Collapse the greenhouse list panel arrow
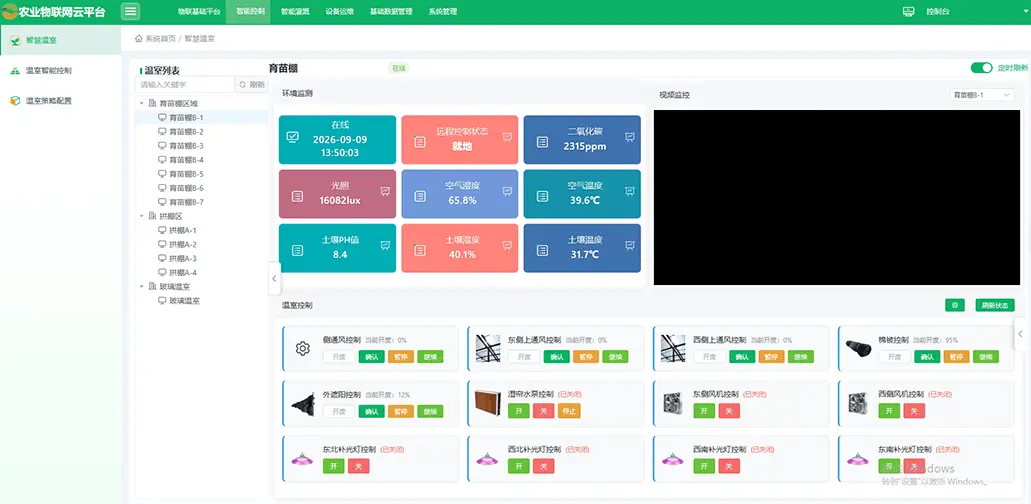 click(274, 279)
